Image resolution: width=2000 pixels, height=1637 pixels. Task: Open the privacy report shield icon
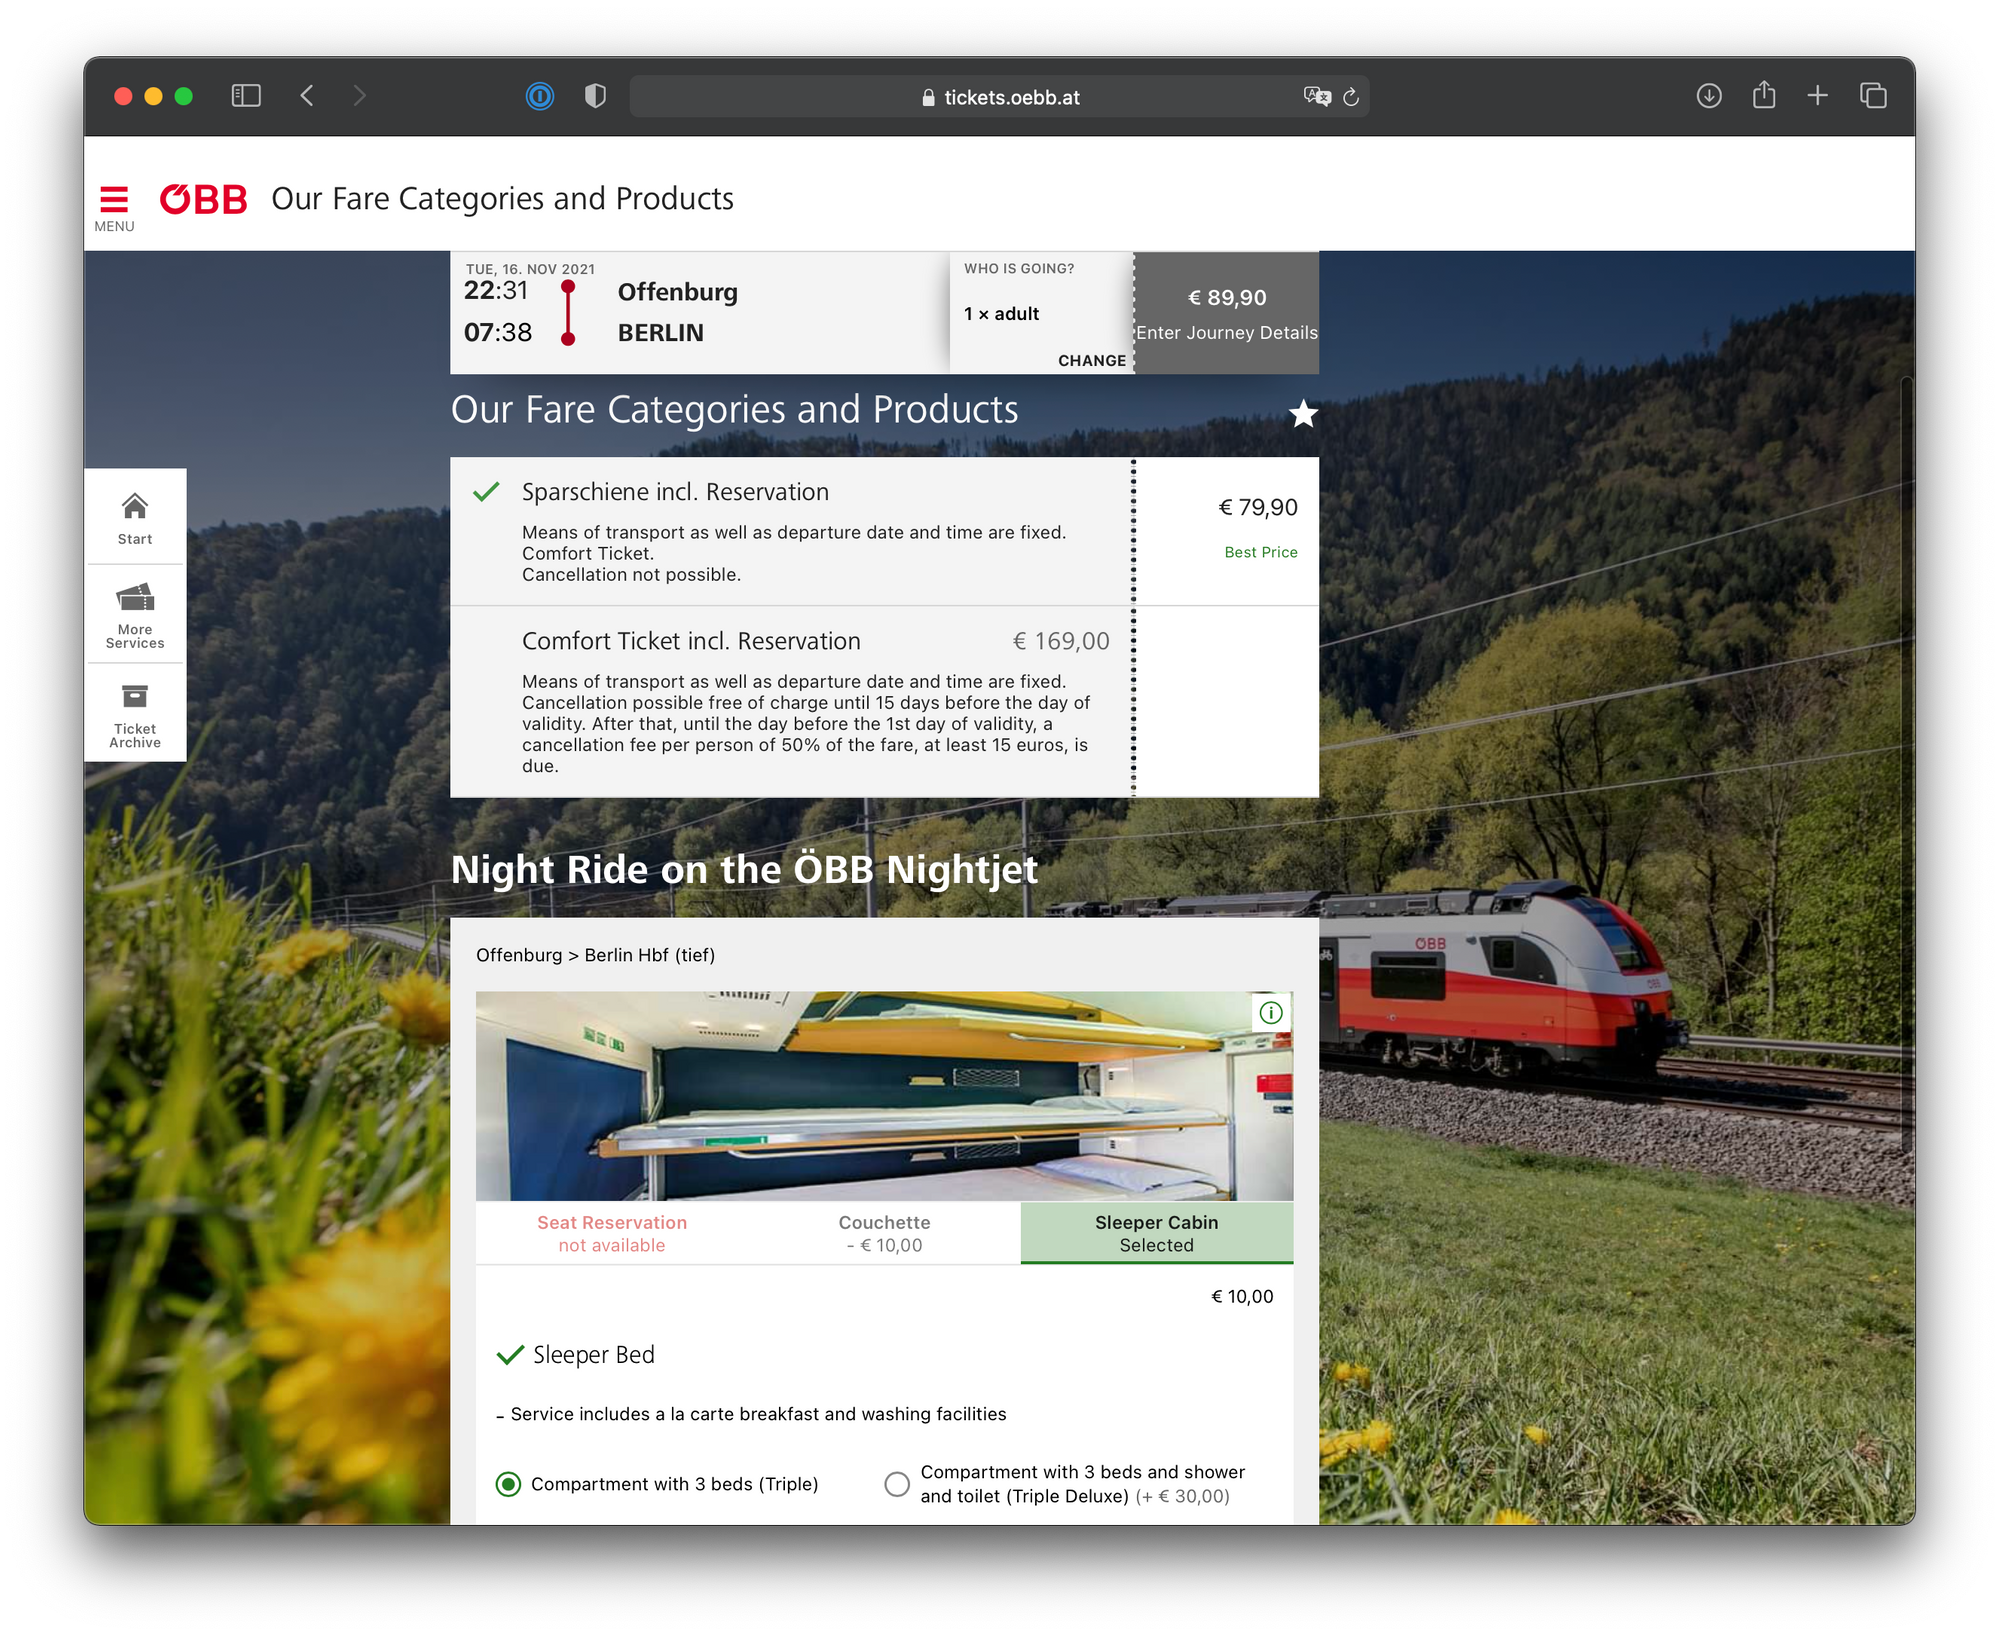click(x=595, y=96)
